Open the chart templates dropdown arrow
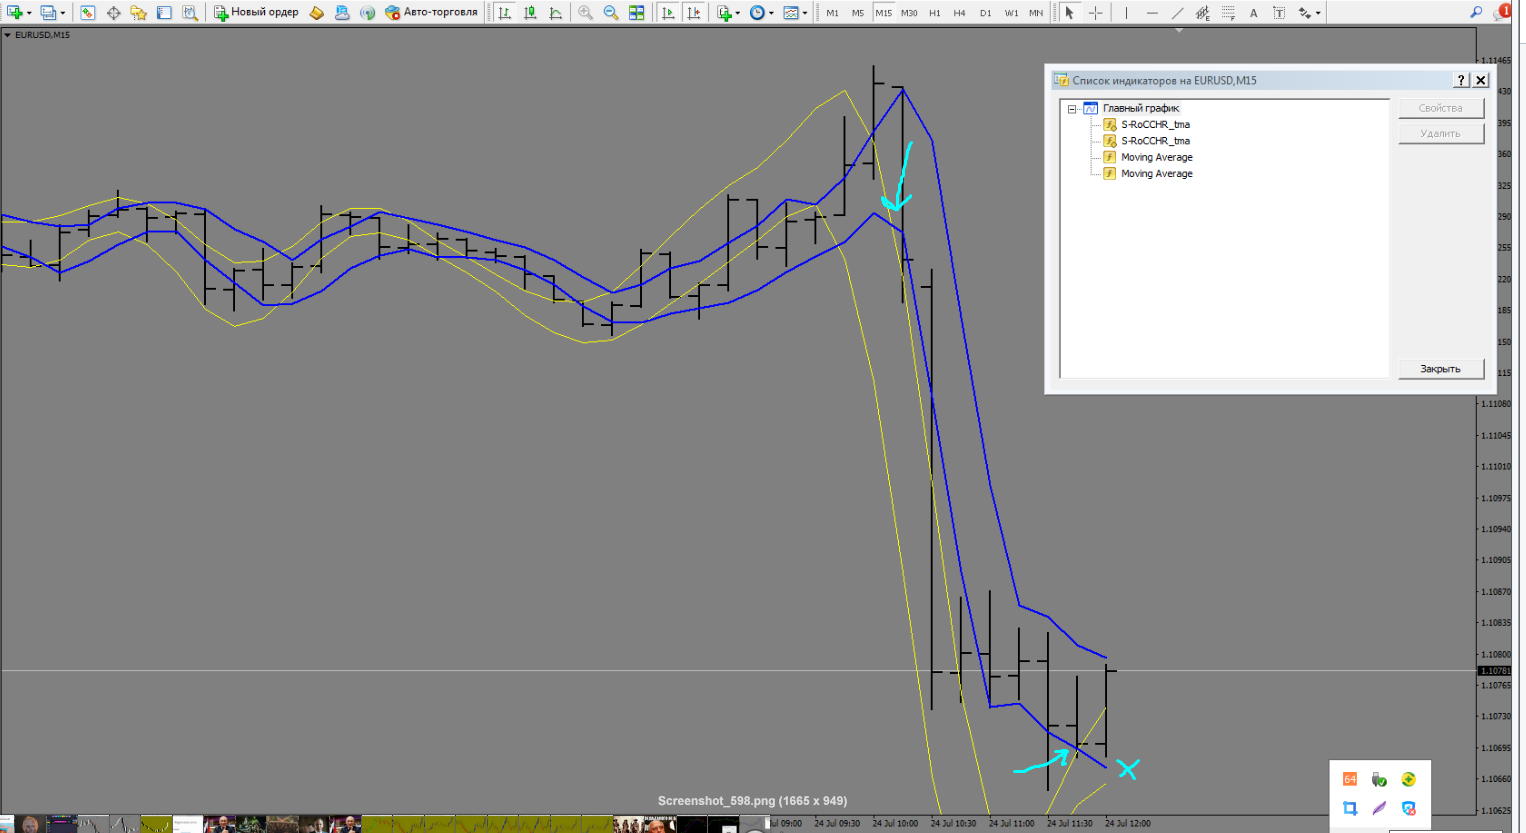 coord(804,13)
